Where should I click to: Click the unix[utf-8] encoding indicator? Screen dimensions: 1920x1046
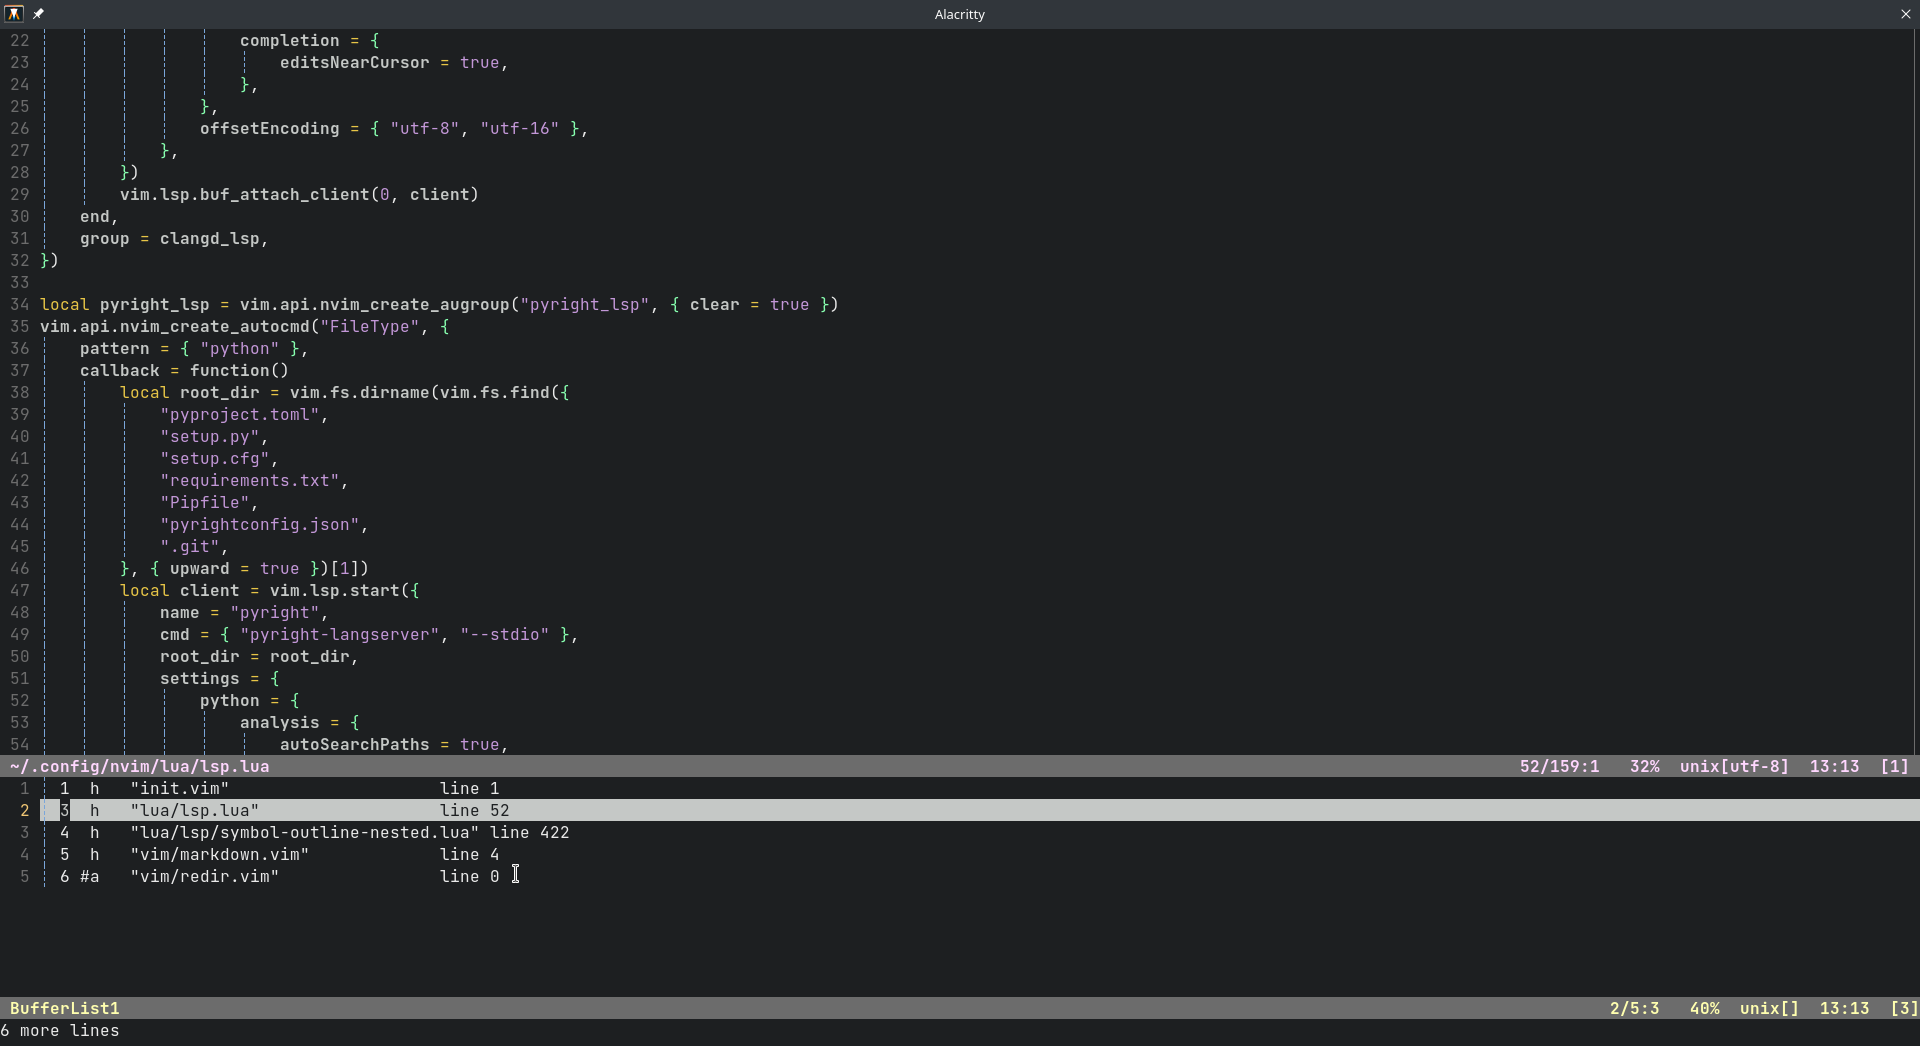pyautogui.click(x=1734, y=766)
